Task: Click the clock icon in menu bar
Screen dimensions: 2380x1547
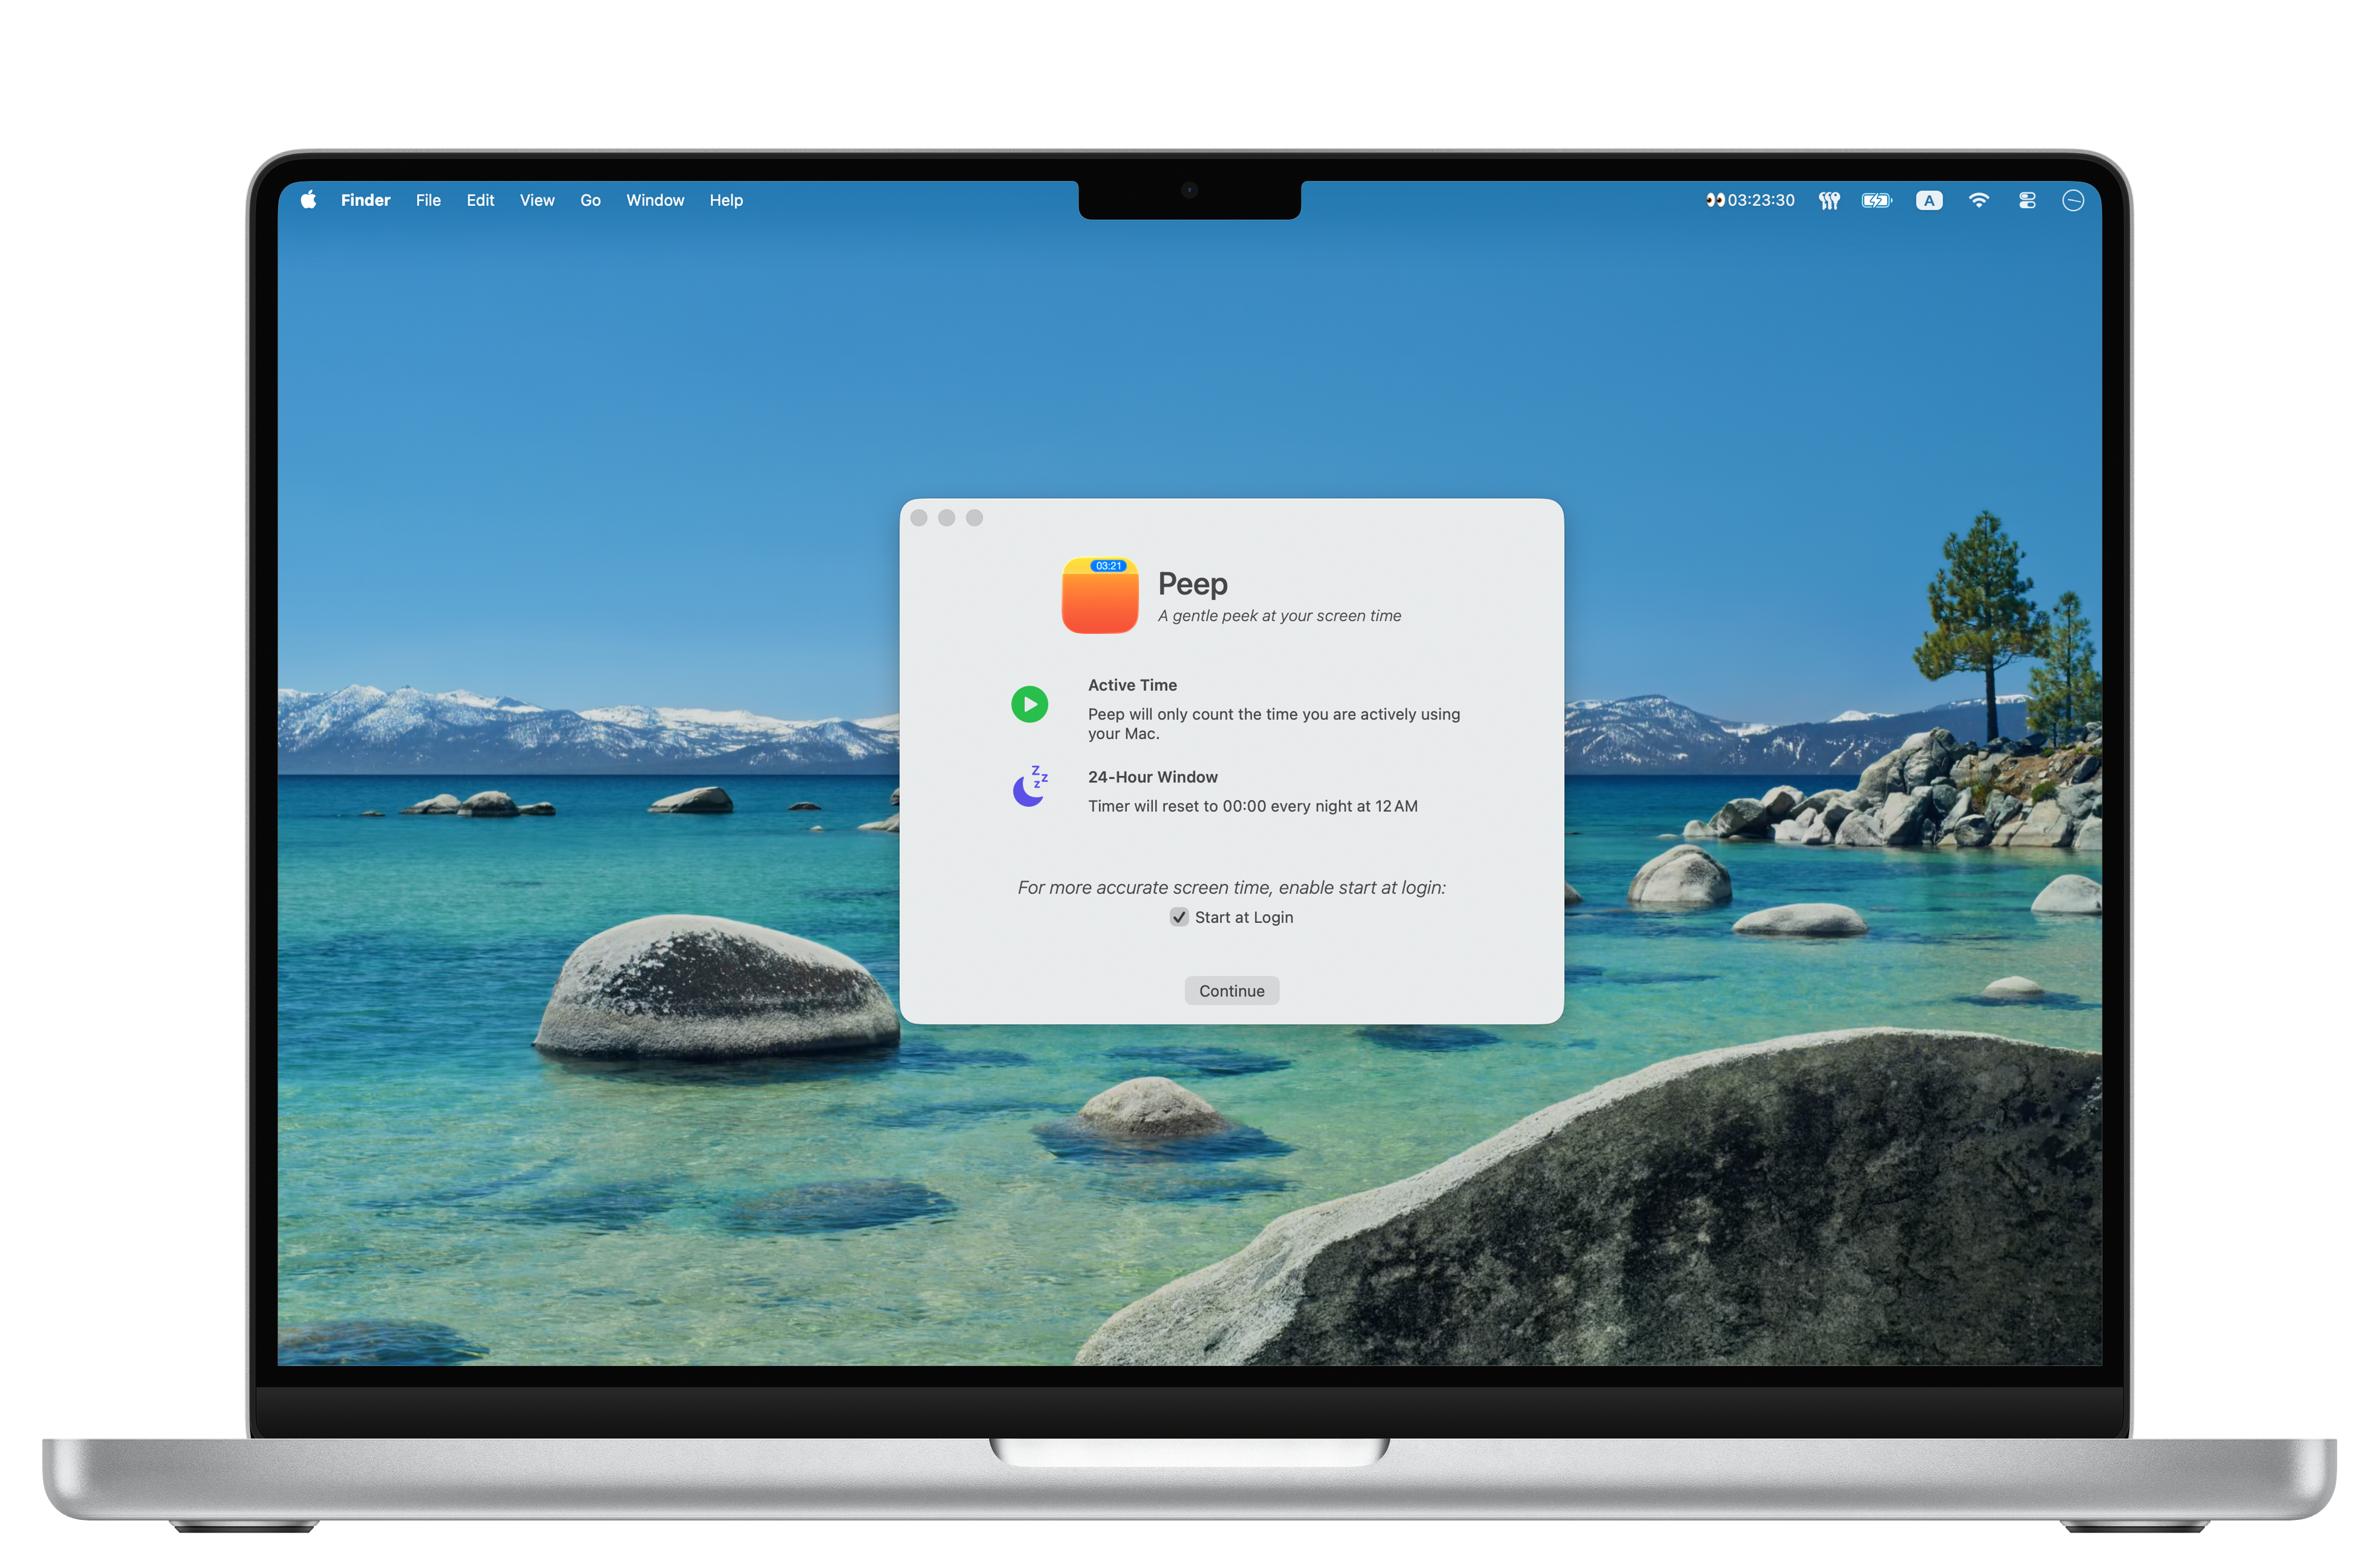Action: 2073,200
